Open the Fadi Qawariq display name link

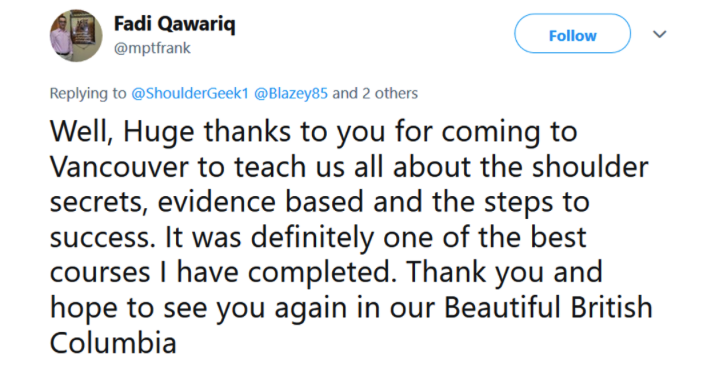point(174,24)
